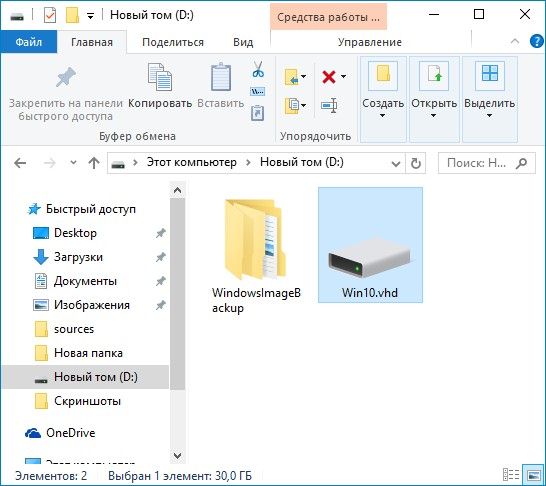
Task: Click the forward navigation arrow
Action: (50, 163)
